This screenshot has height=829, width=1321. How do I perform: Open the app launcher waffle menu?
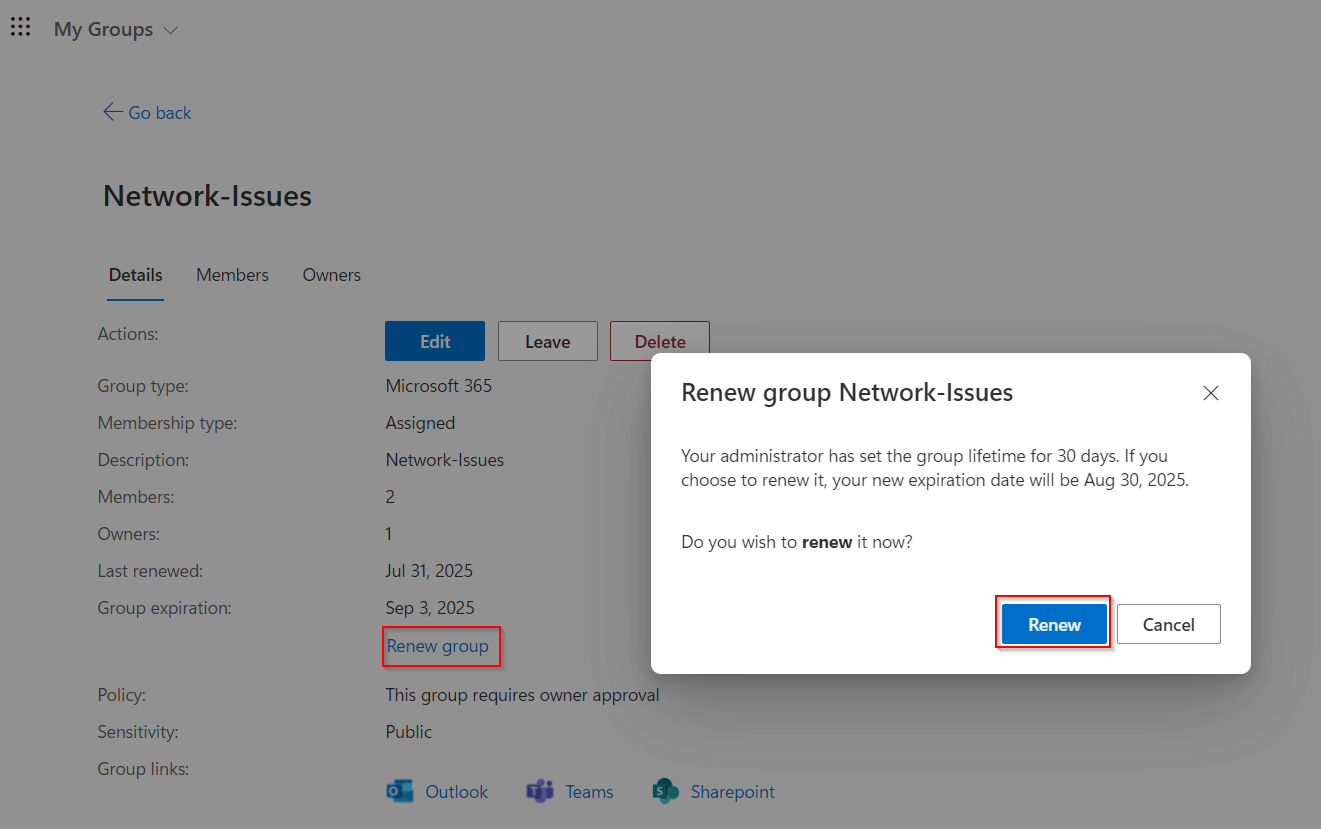[21, 27]
